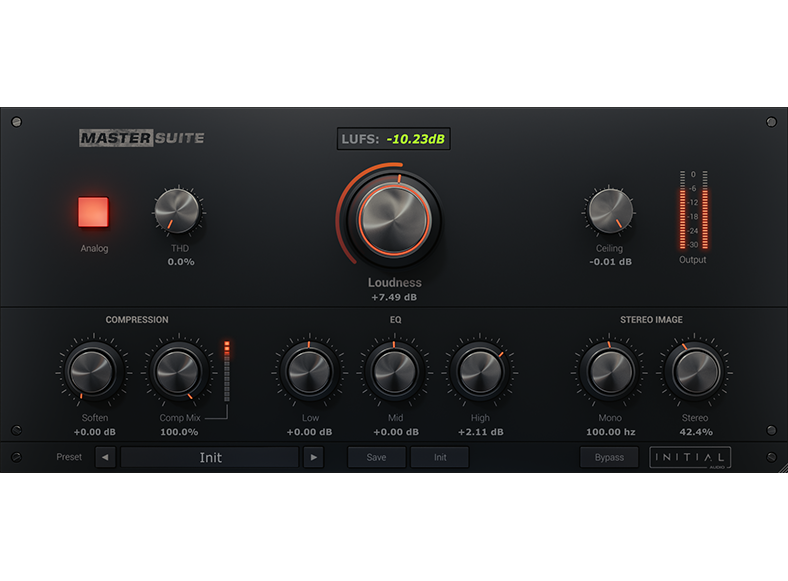788x581 pixels.
Task: Click the LUFS -10.23dB readout
Action: [393, 139]
